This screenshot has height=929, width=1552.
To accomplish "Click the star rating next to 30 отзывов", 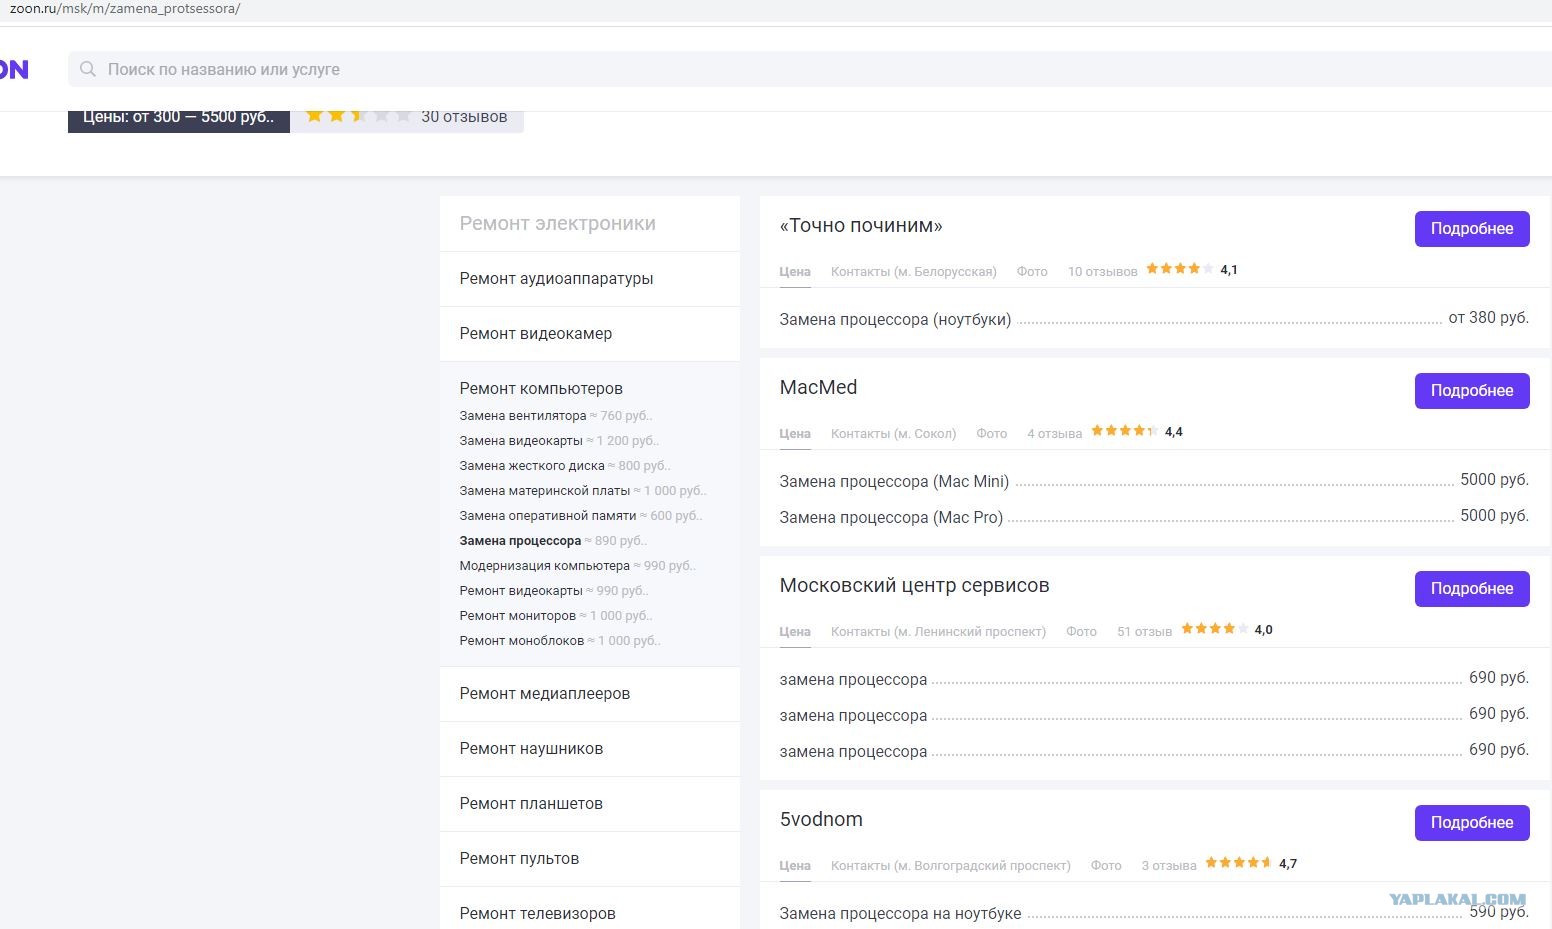I will pos(358,116).
